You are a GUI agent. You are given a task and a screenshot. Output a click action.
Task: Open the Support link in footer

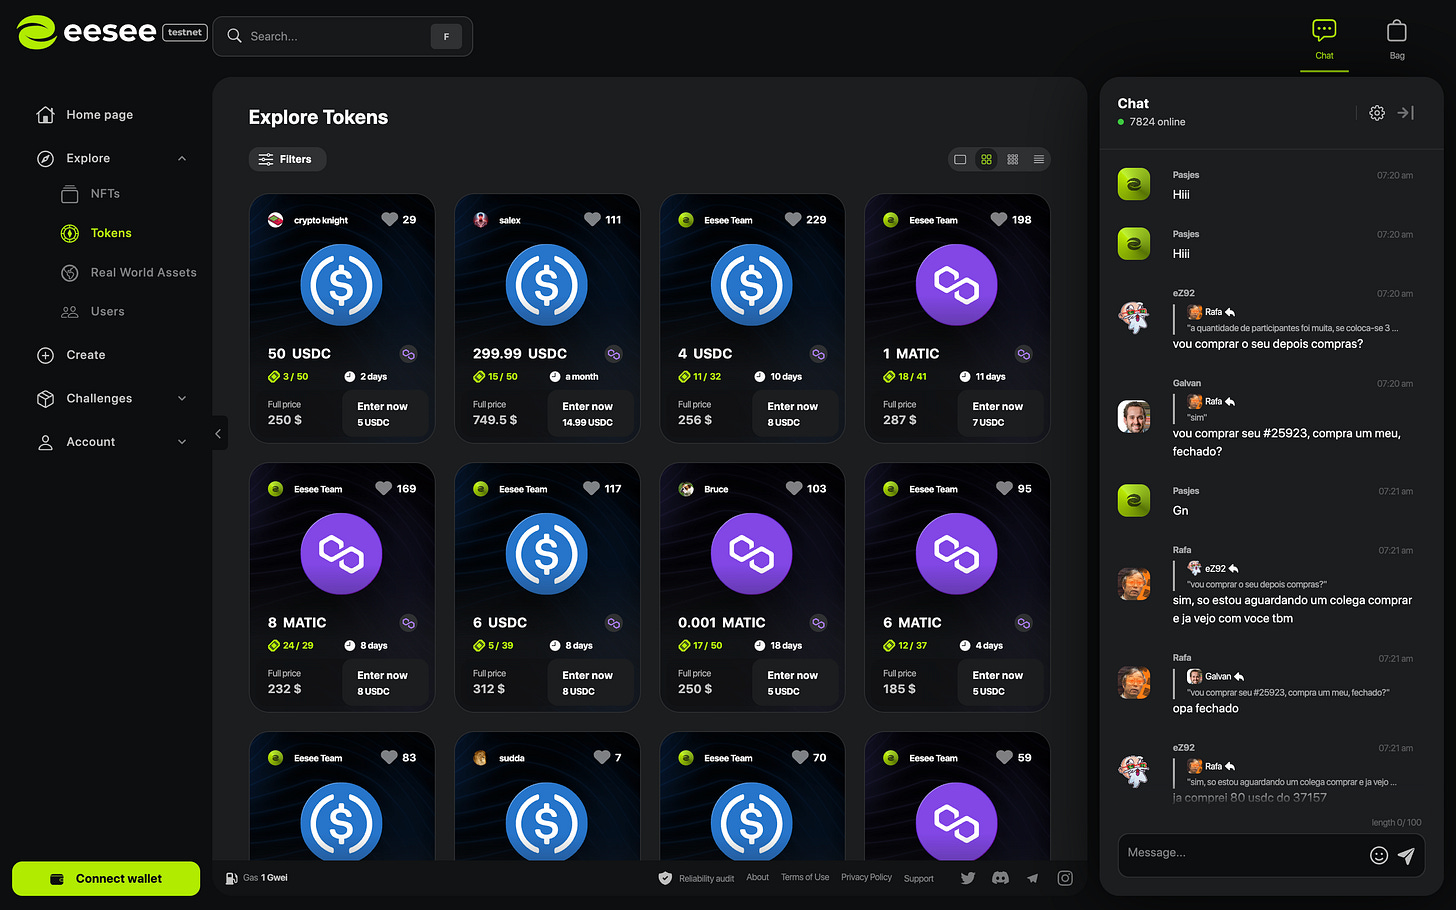click(x=919, y=878)
